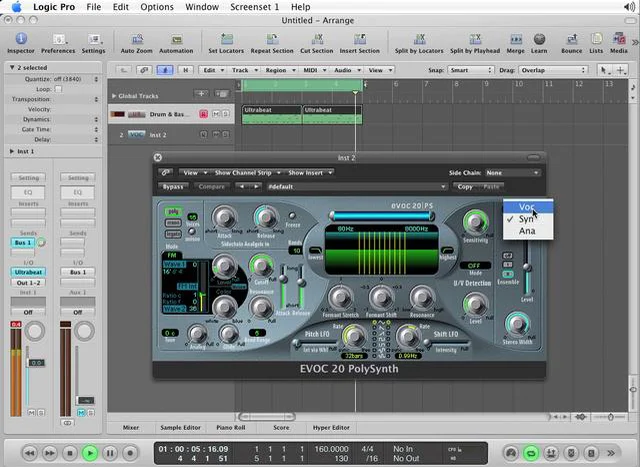Stop playback in the transport bar

click(x=70, y=453)
